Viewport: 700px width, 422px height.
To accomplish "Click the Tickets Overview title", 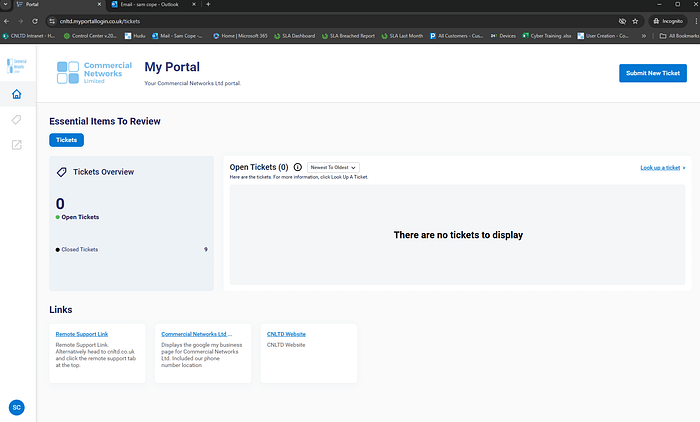I will click(x=104, y=172).
